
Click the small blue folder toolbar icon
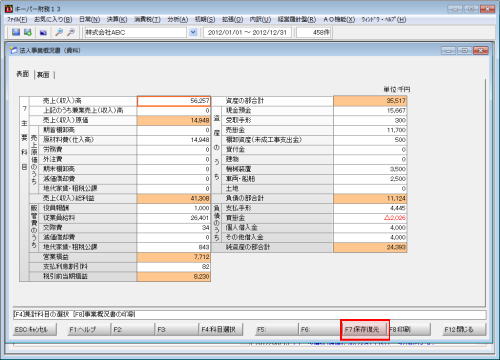coord(43,33)
